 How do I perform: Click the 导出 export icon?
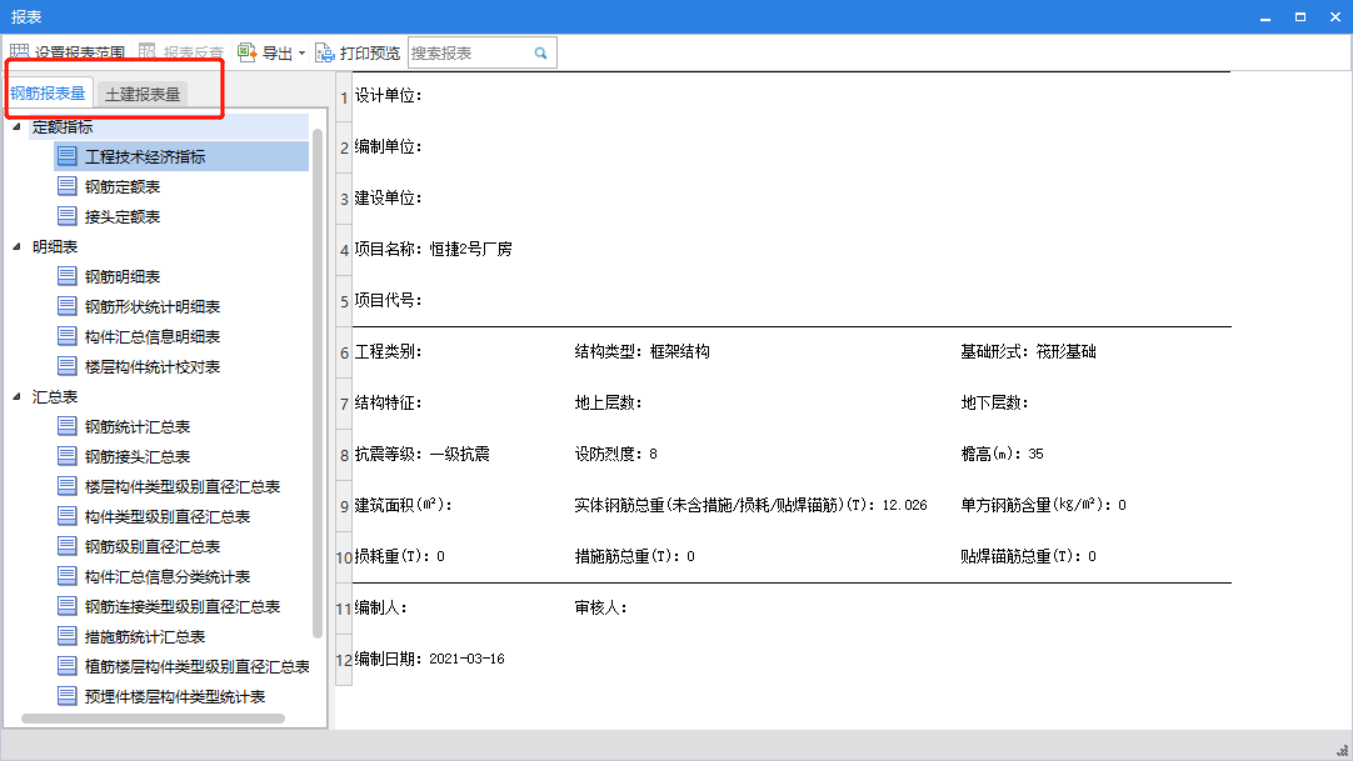point(247,52)
